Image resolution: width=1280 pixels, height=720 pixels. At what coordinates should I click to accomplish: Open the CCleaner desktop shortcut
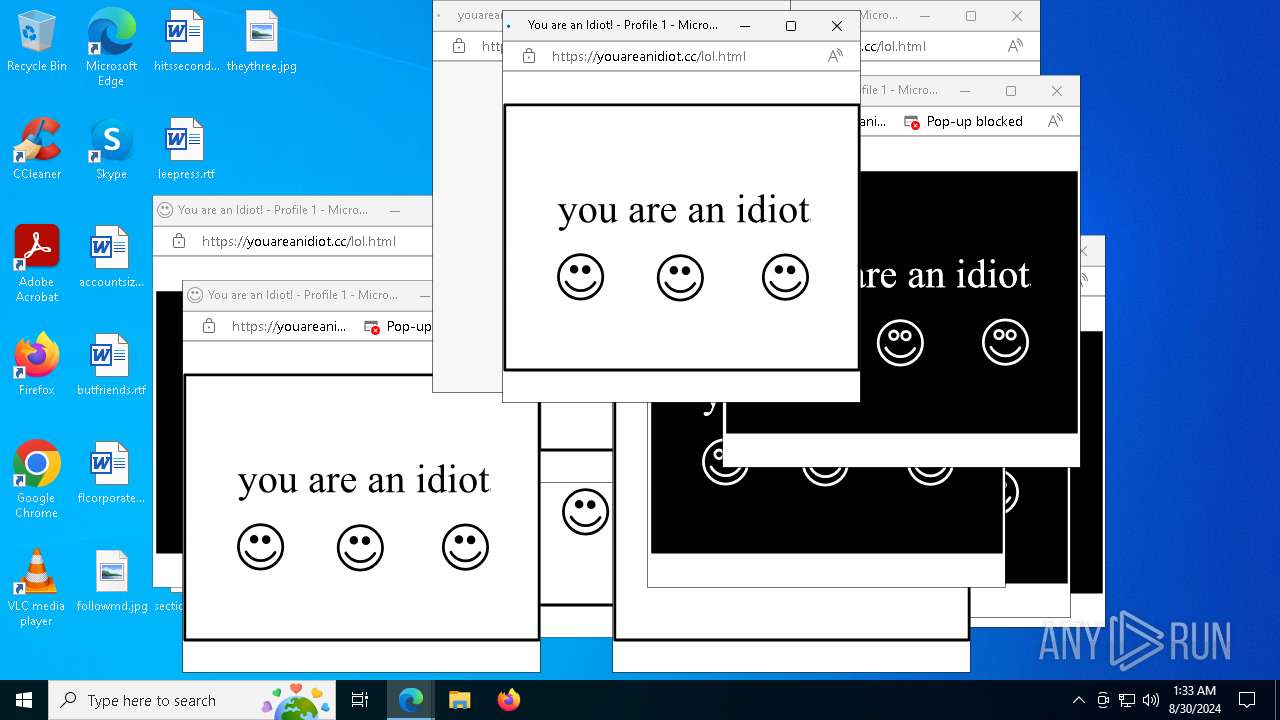click(x=37, y=150)
